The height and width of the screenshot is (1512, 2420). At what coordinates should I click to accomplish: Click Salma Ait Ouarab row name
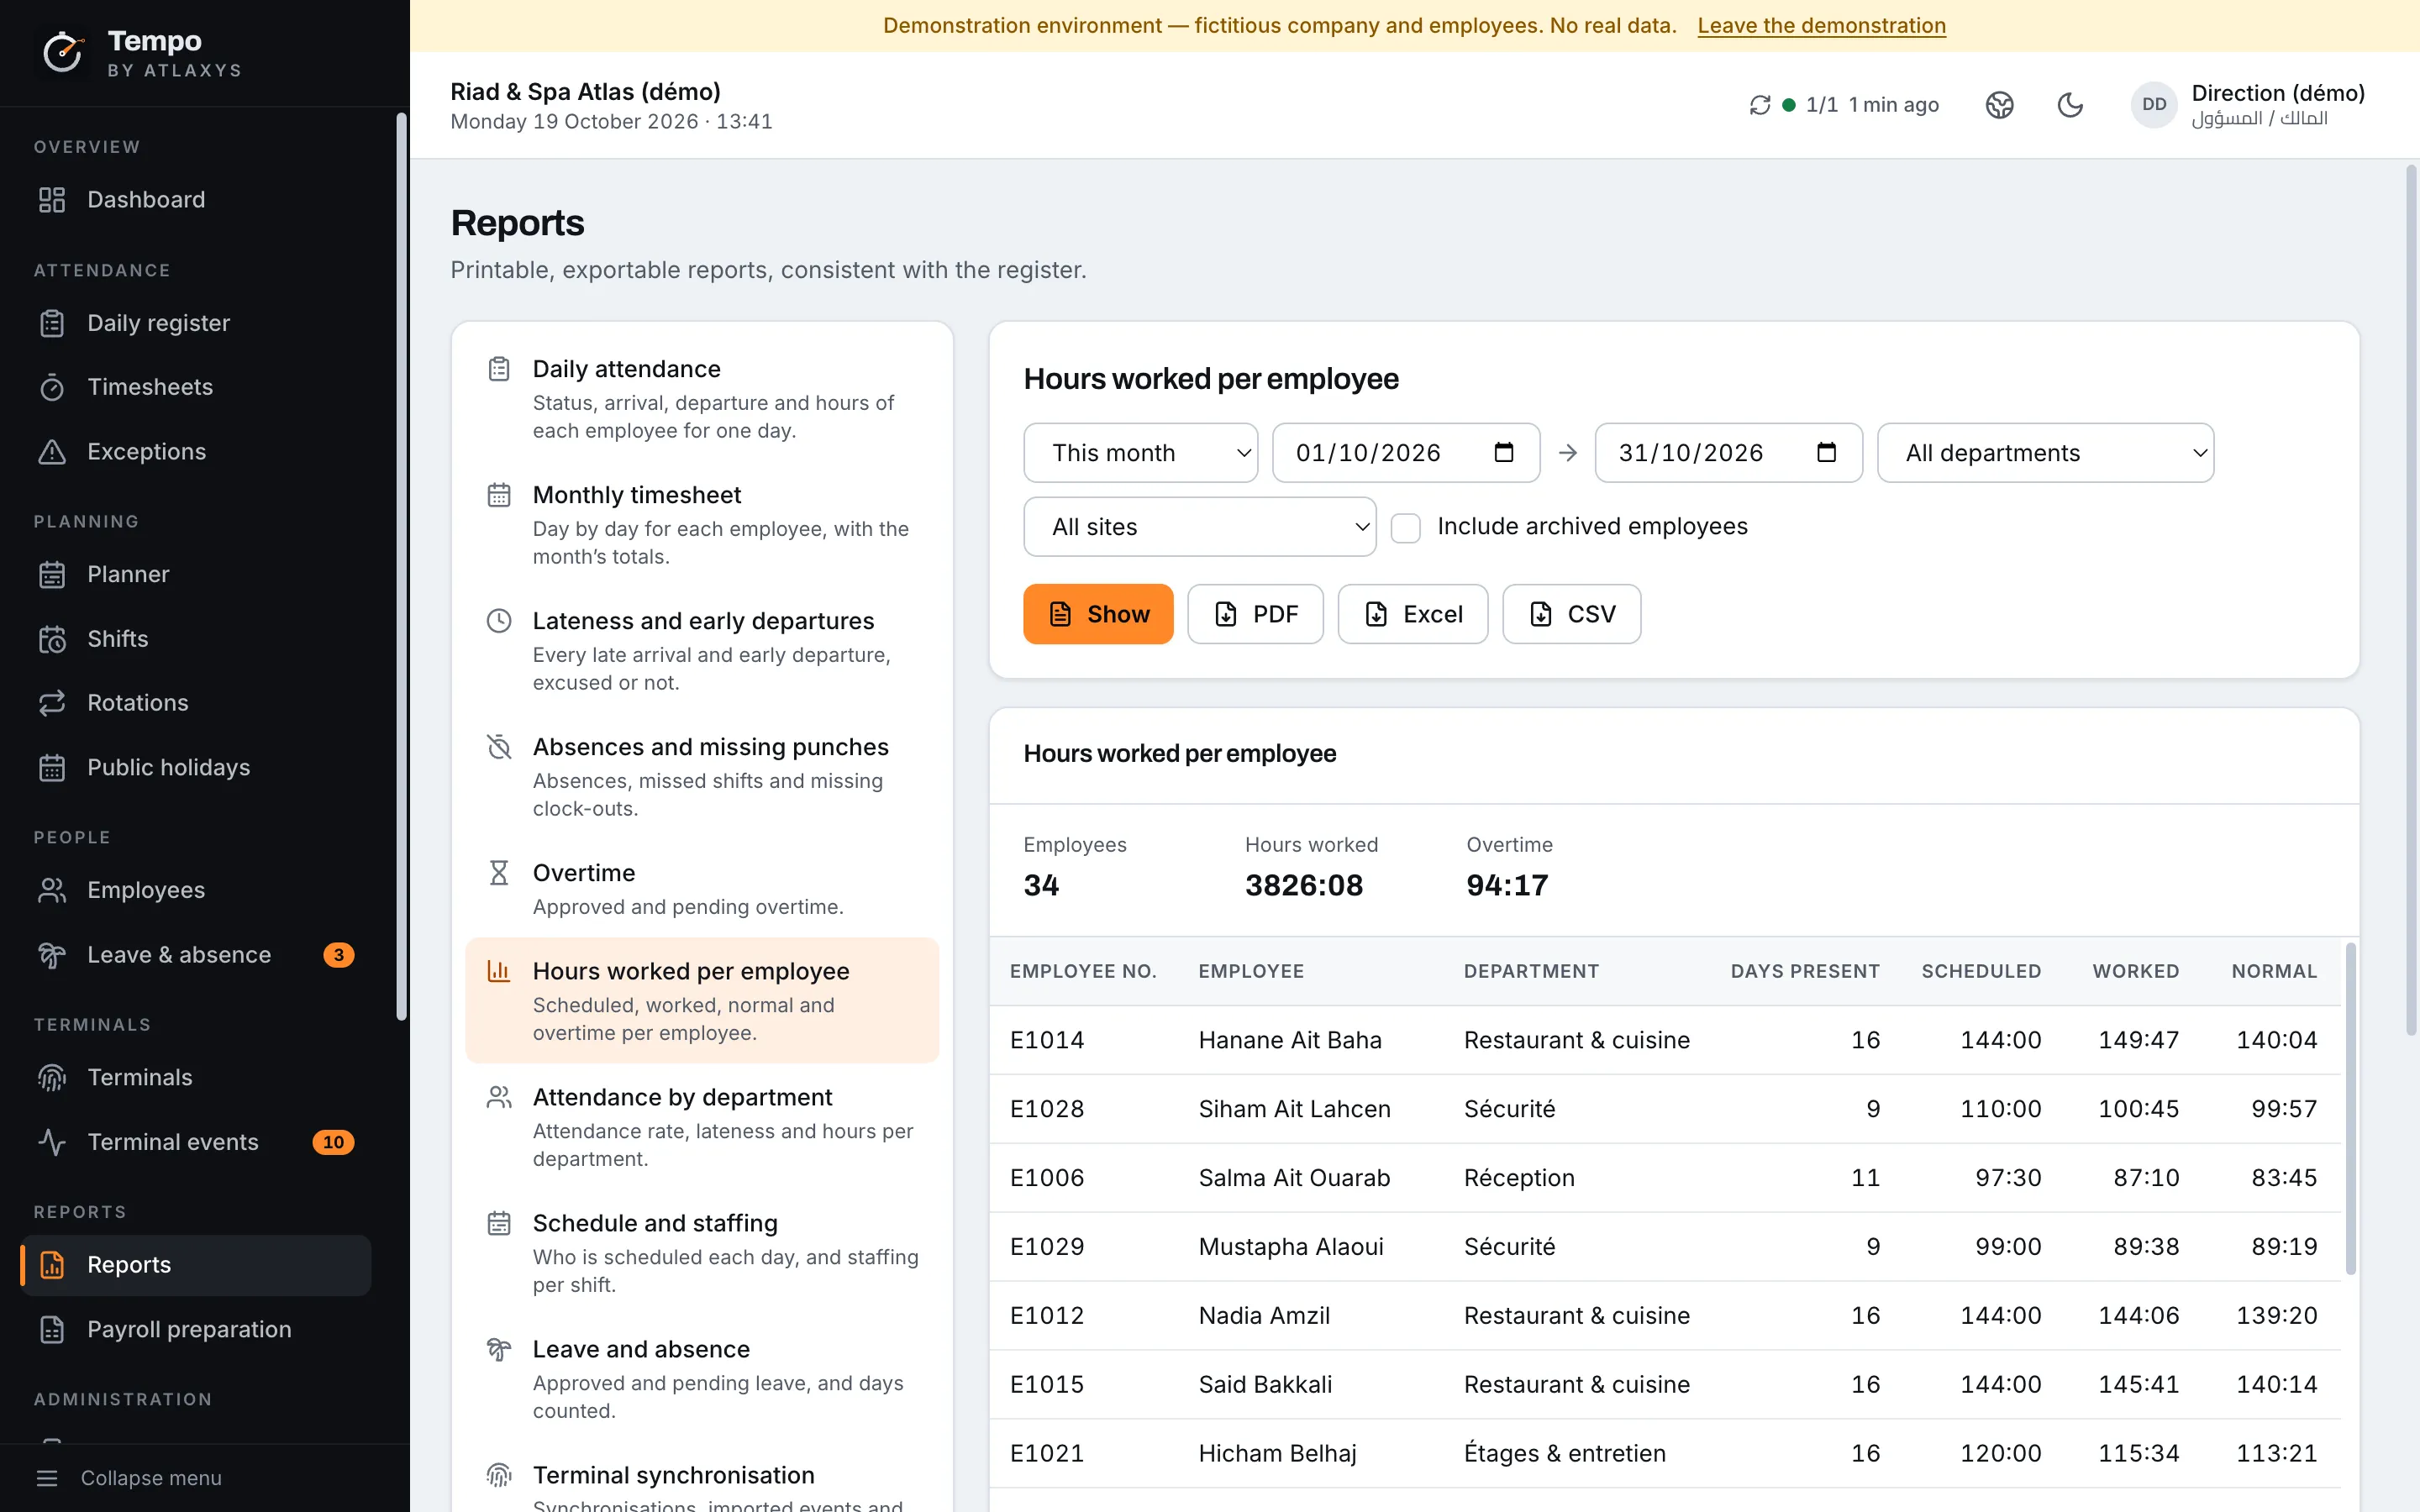(1294, 1178)
